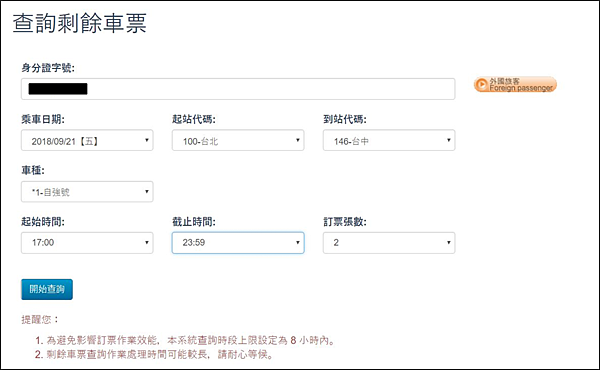Viewport: 600px width, 370px height.
Task: Click the 身分證字號 field label
Action: (48, 68)
